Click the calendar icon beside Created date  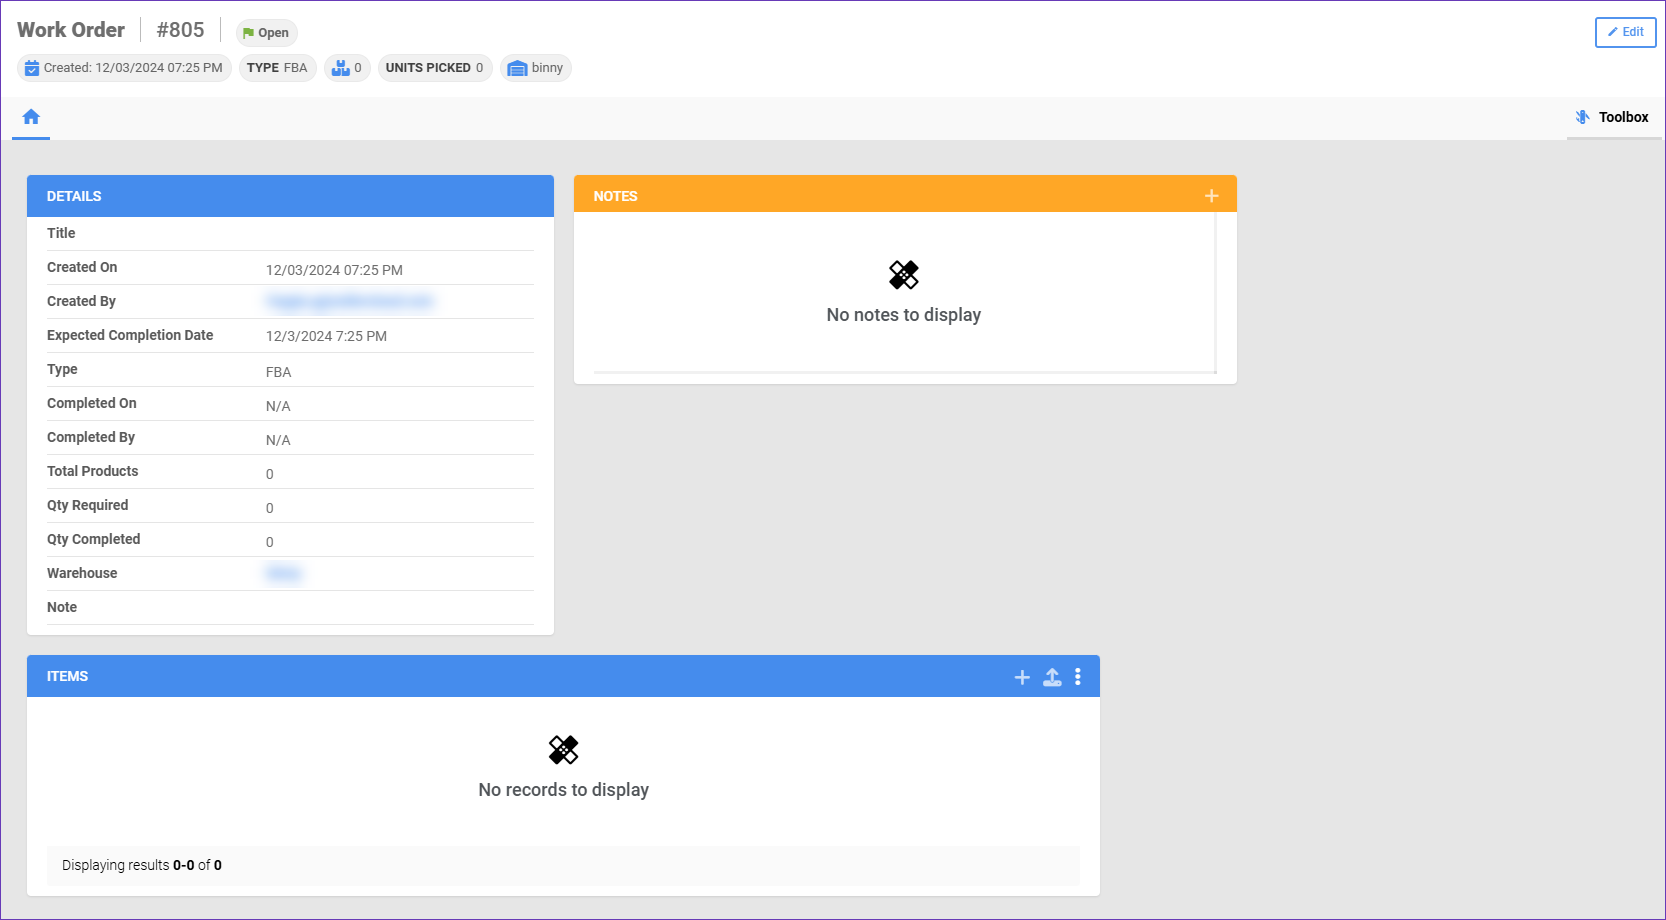(32, 68)
